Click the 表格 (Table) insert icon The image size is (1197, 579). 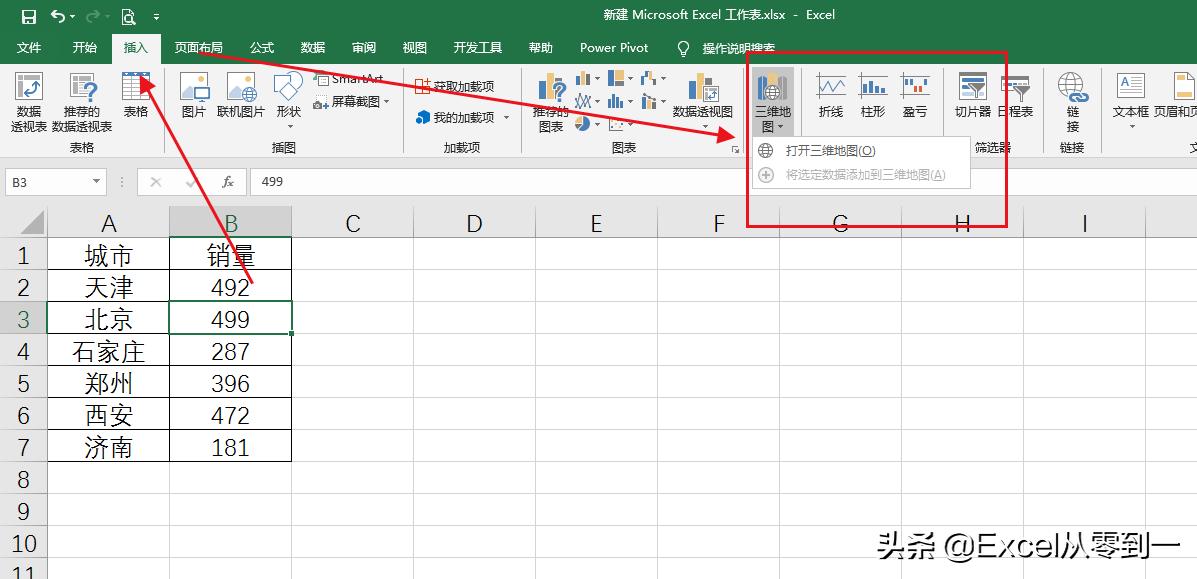137,95
